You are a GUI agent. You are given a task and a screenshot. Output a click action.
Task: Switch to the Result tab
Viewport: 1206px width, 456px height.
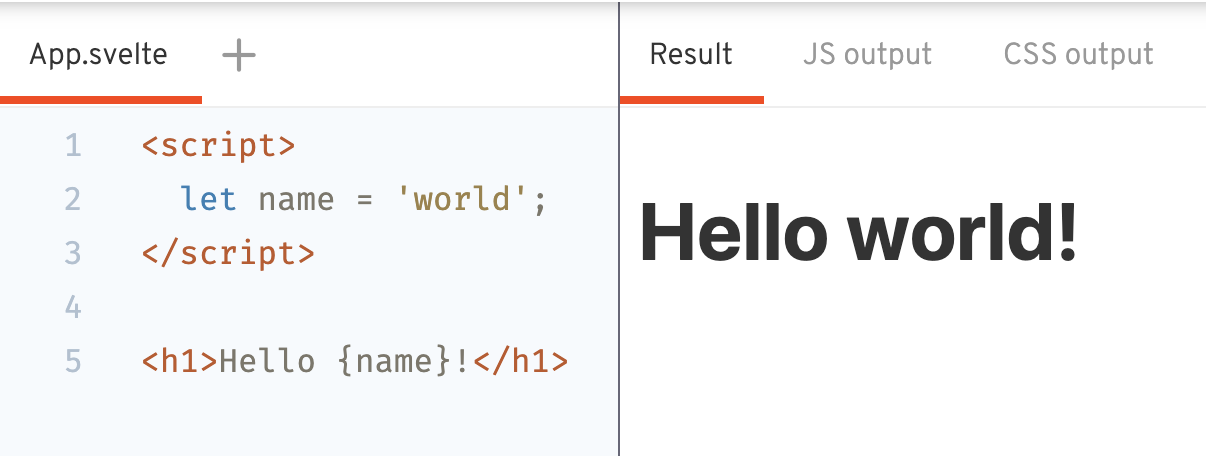point(691,54)
